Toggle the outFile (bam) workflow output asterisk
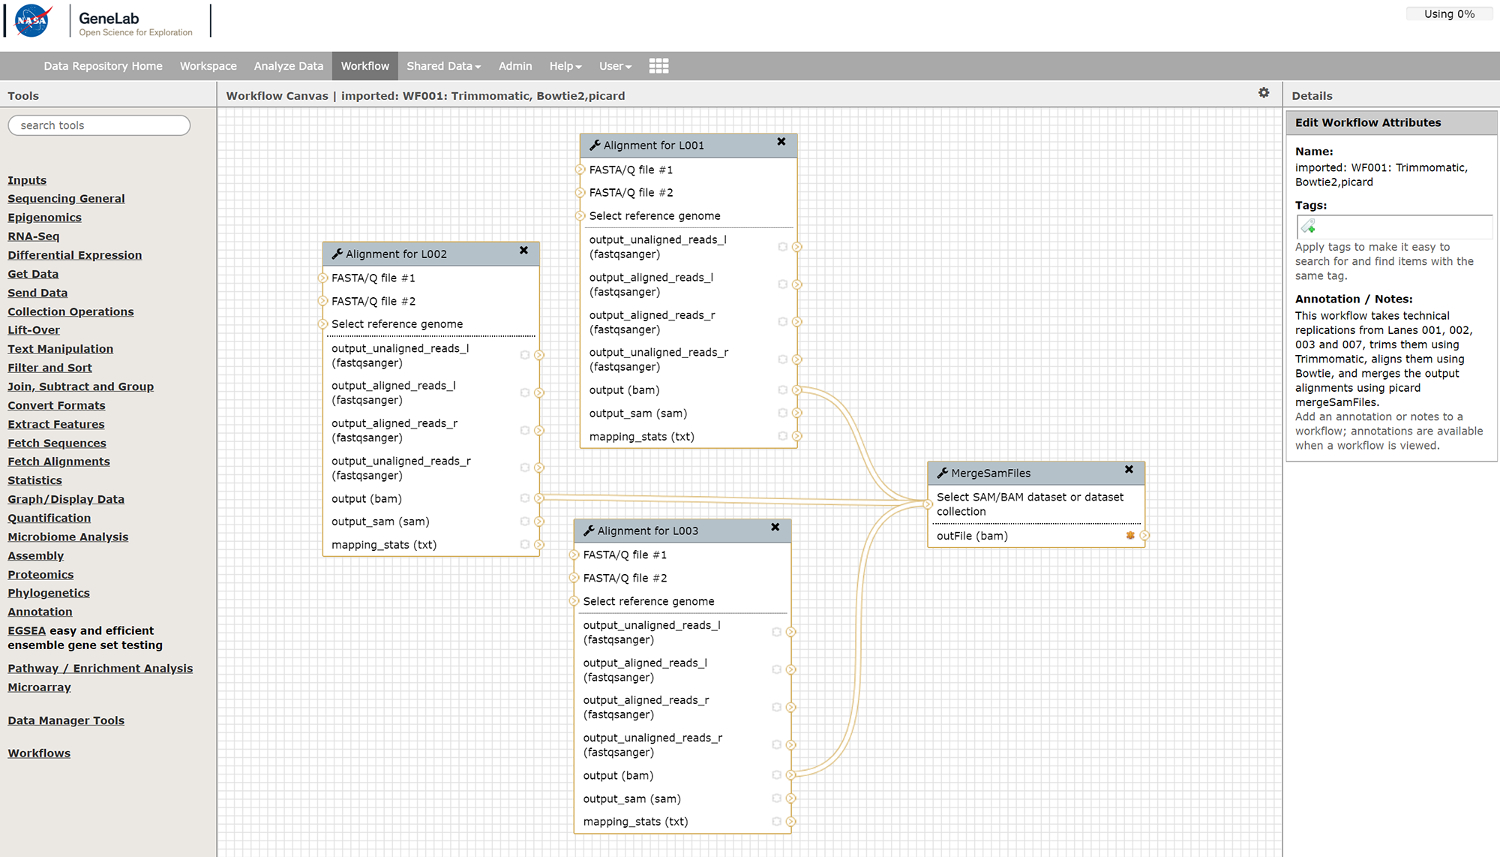Screen dimensions: 1500x857 pos(1130,536)
